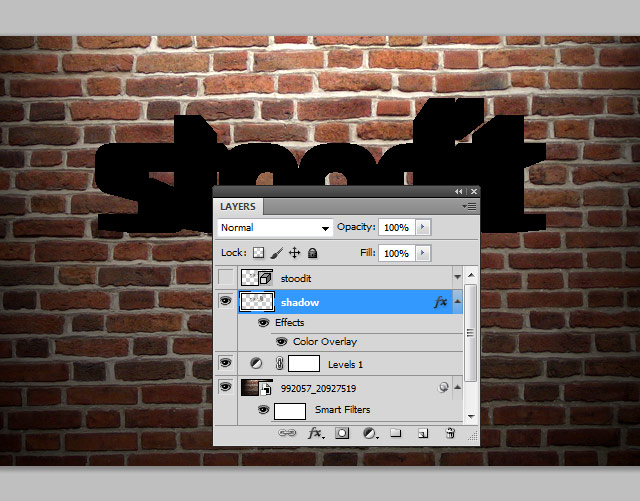The height and width of the screenshot is (501, 640).
Task: Click the Smart Filters mask thumbnail
Action: [290, 411]
